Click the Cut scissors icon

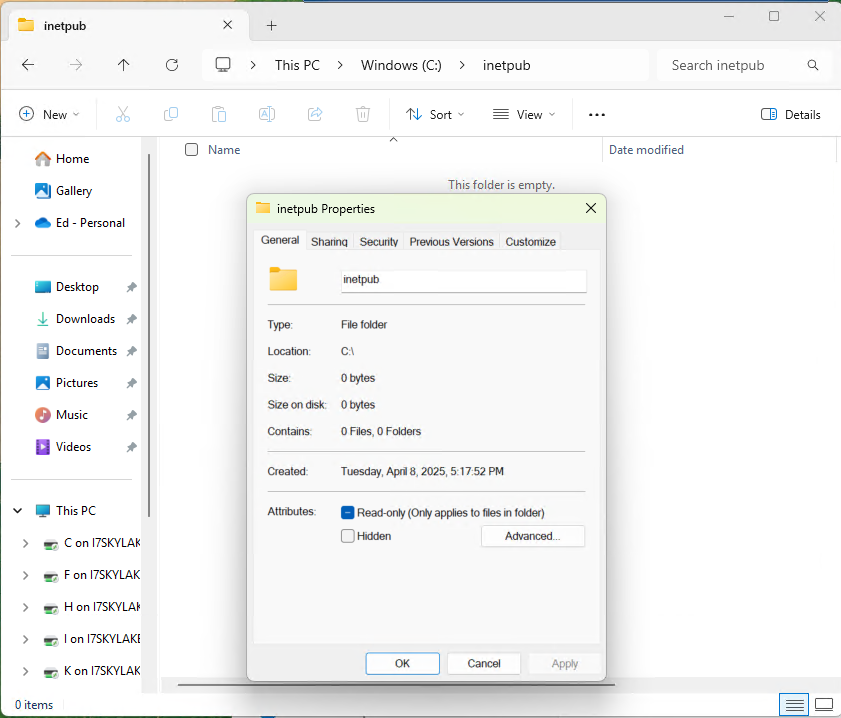pos(123,114)
